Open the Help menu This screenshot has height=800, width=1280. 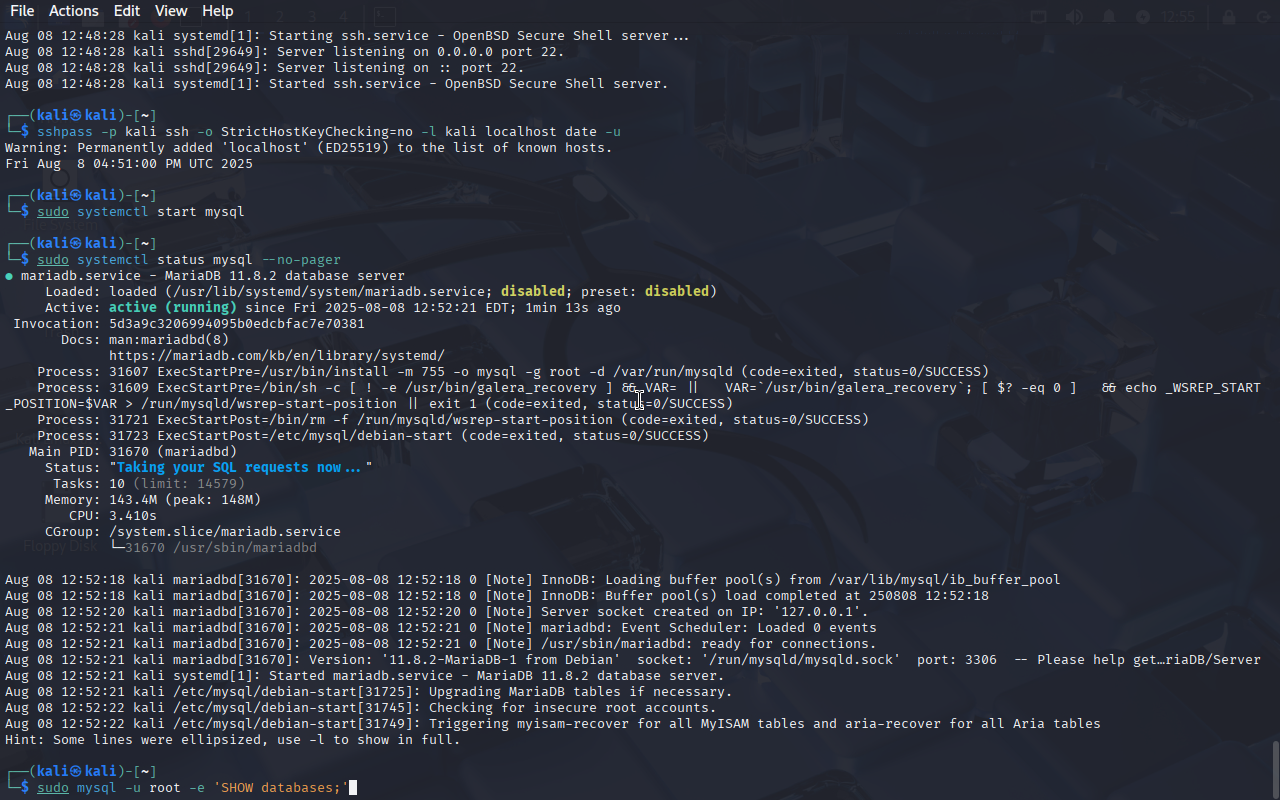[218, 11]
